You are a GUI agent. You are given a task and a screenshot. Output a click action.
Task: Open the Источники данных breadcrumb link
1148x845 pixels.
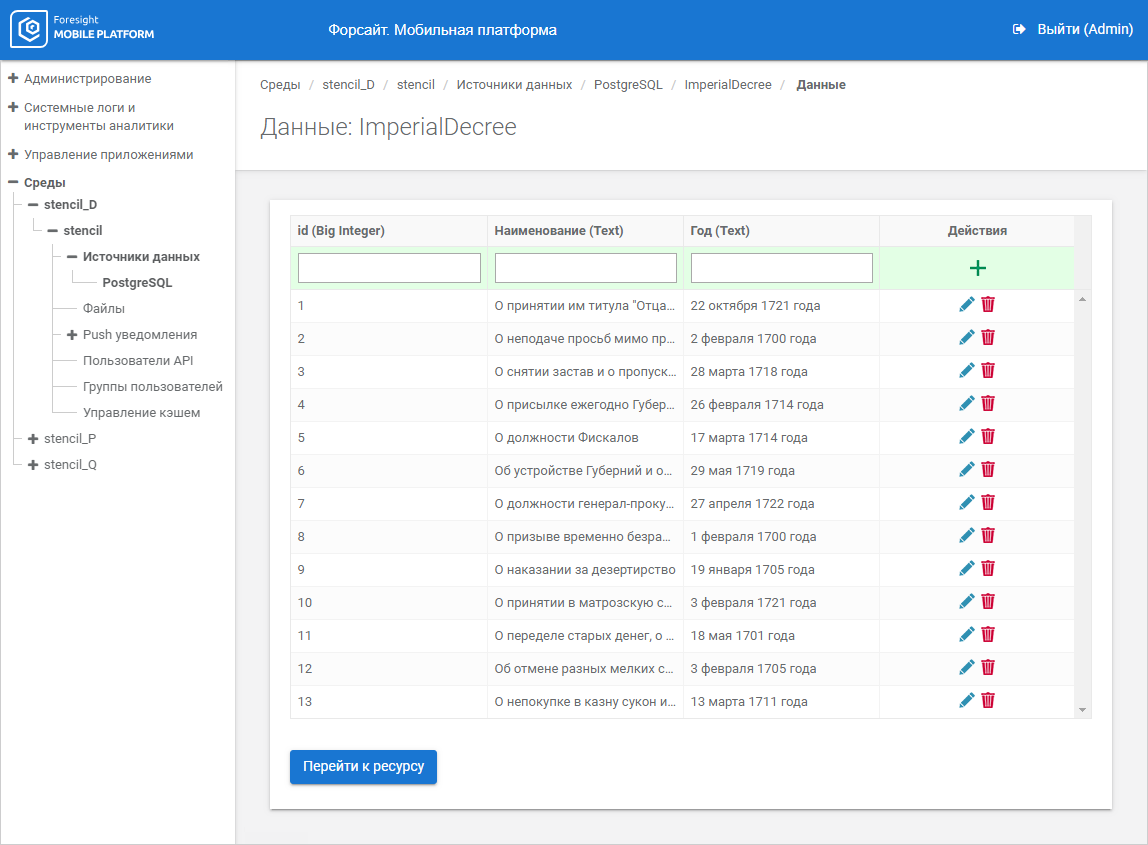coord(514,85)
